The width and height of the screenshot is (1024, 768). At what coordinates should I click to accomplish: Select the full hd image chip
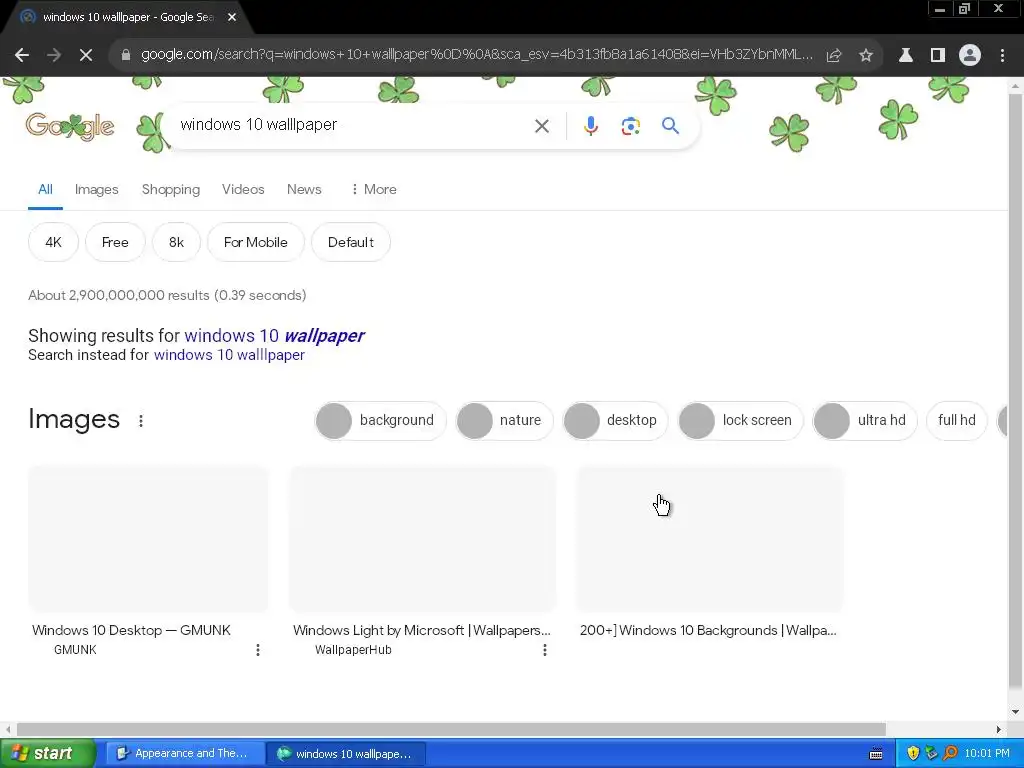click(x=957, y=421)
